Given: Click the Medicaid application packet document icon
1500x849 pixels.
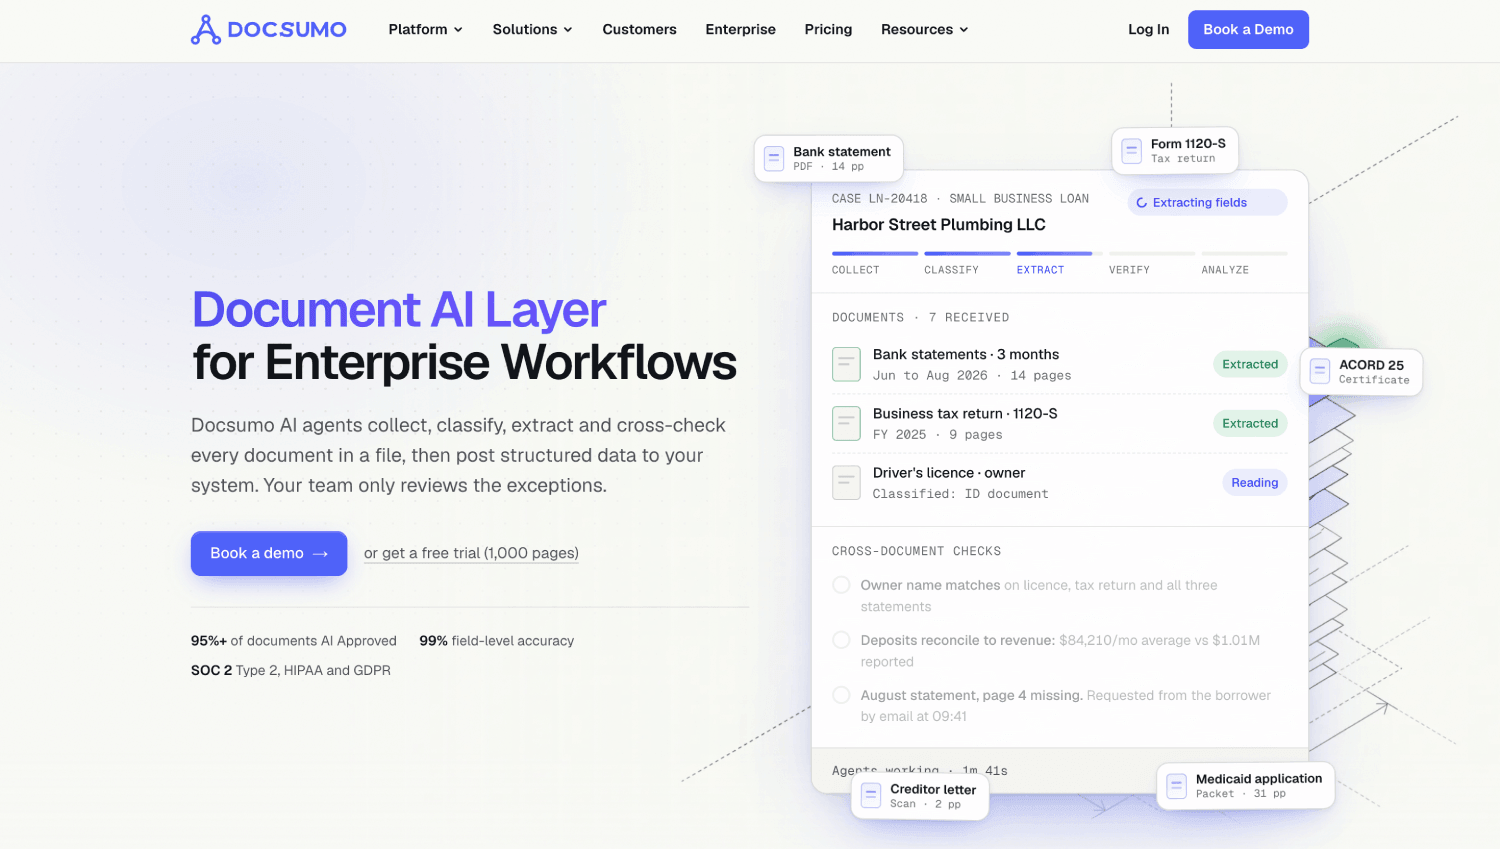Looking at the screenshot, I should pyautogui.click(x=1177, y=785).
